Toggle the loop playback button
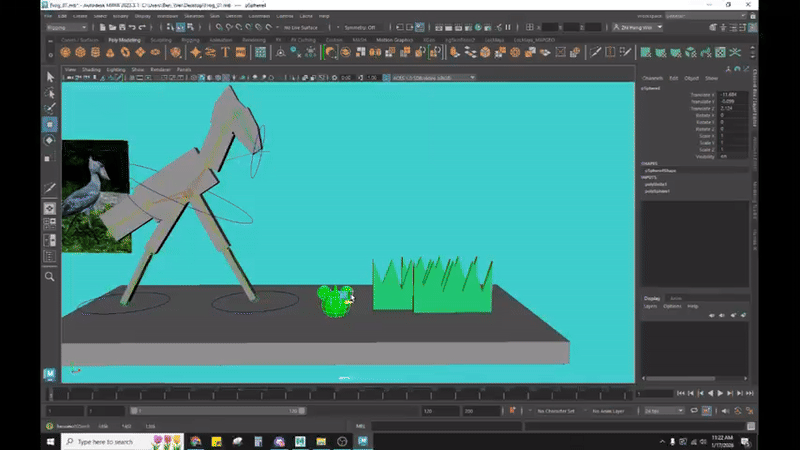 pyautogui.click(x=692, y=411)
